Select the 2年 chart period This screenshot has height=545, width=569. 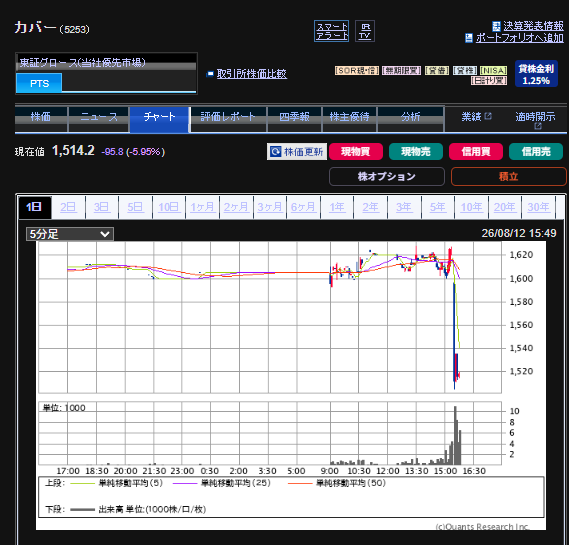click(x=371, y=207)
